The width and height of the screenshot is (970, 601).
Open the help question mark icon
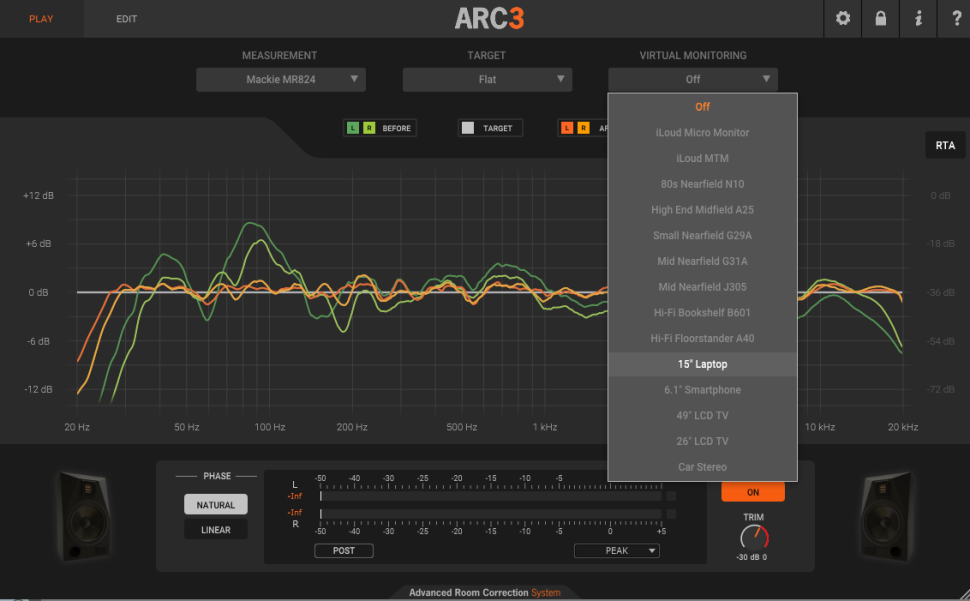(x=956, y=19)
